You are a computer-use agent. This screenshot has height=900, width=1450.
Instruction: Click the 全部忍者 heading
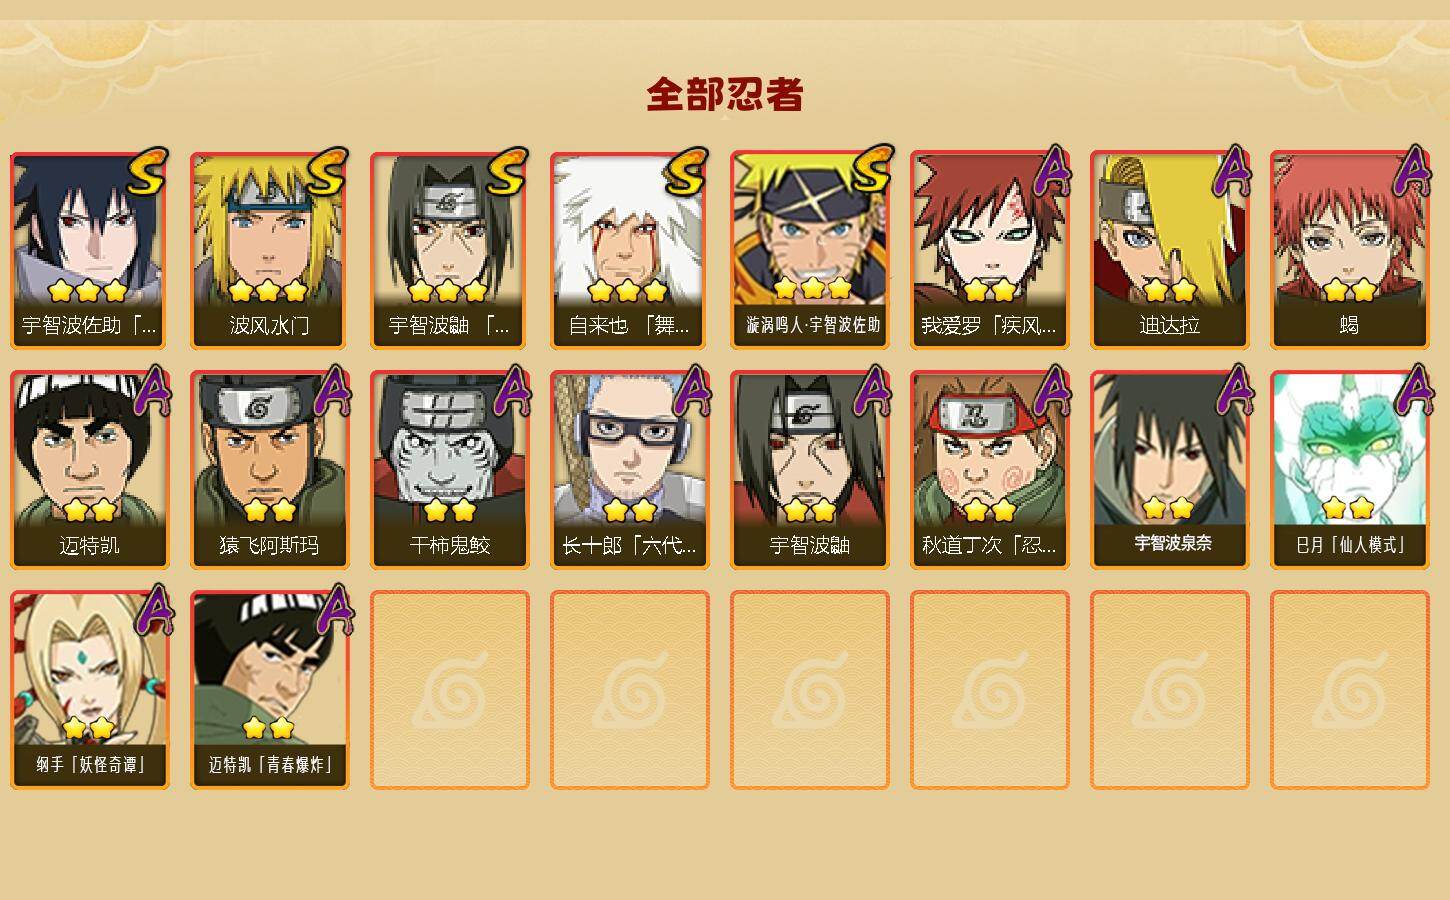[725, 95]
